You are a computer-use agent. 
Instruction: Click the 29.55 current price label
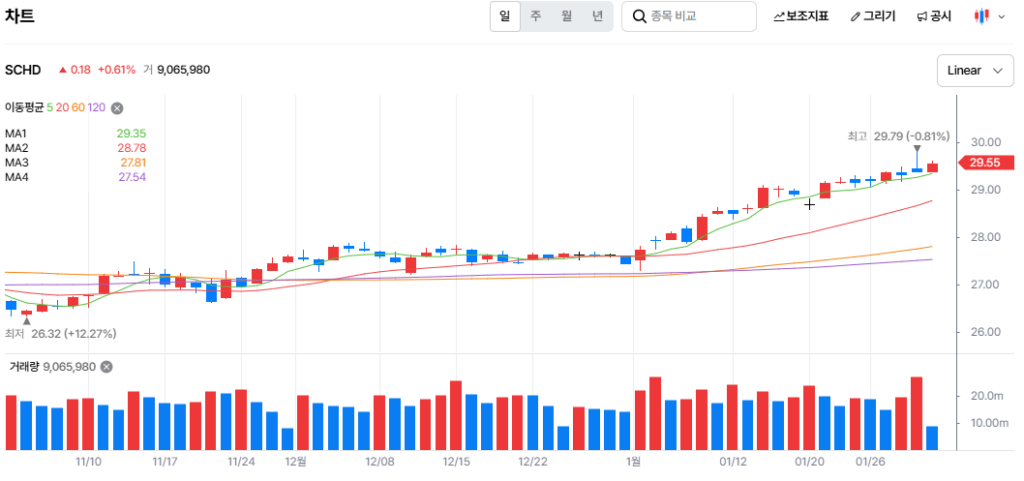[987, 163]
